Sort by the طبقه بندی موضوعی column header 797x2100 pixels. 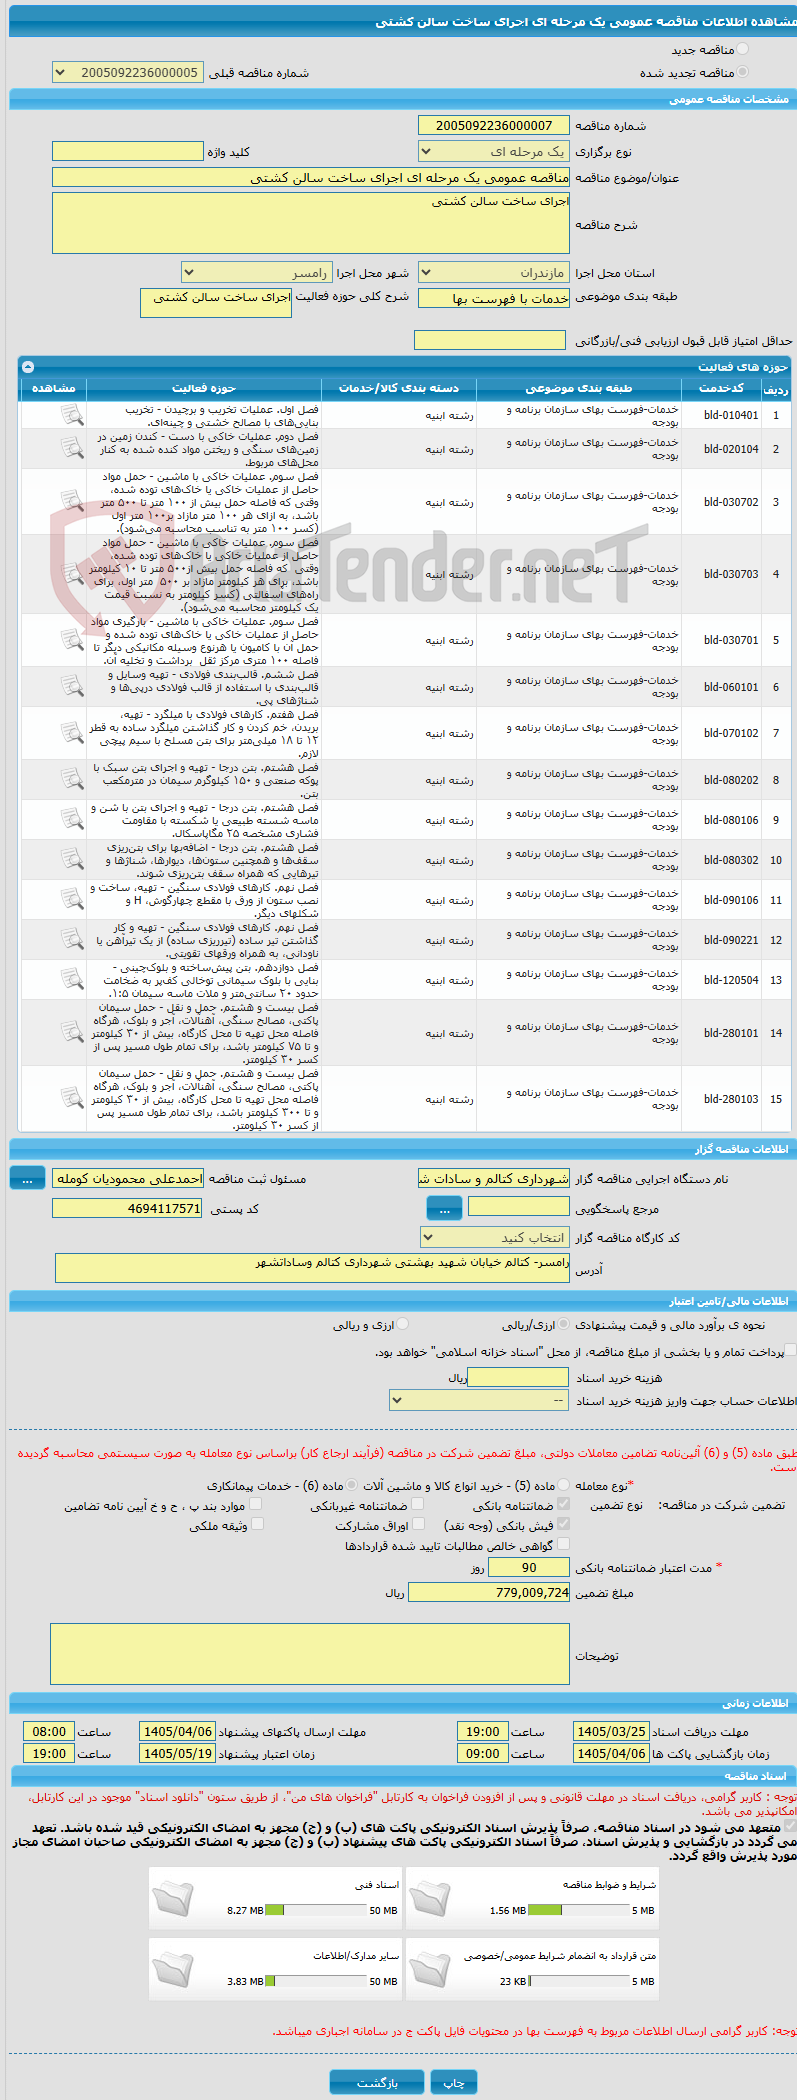click(578, 388)
